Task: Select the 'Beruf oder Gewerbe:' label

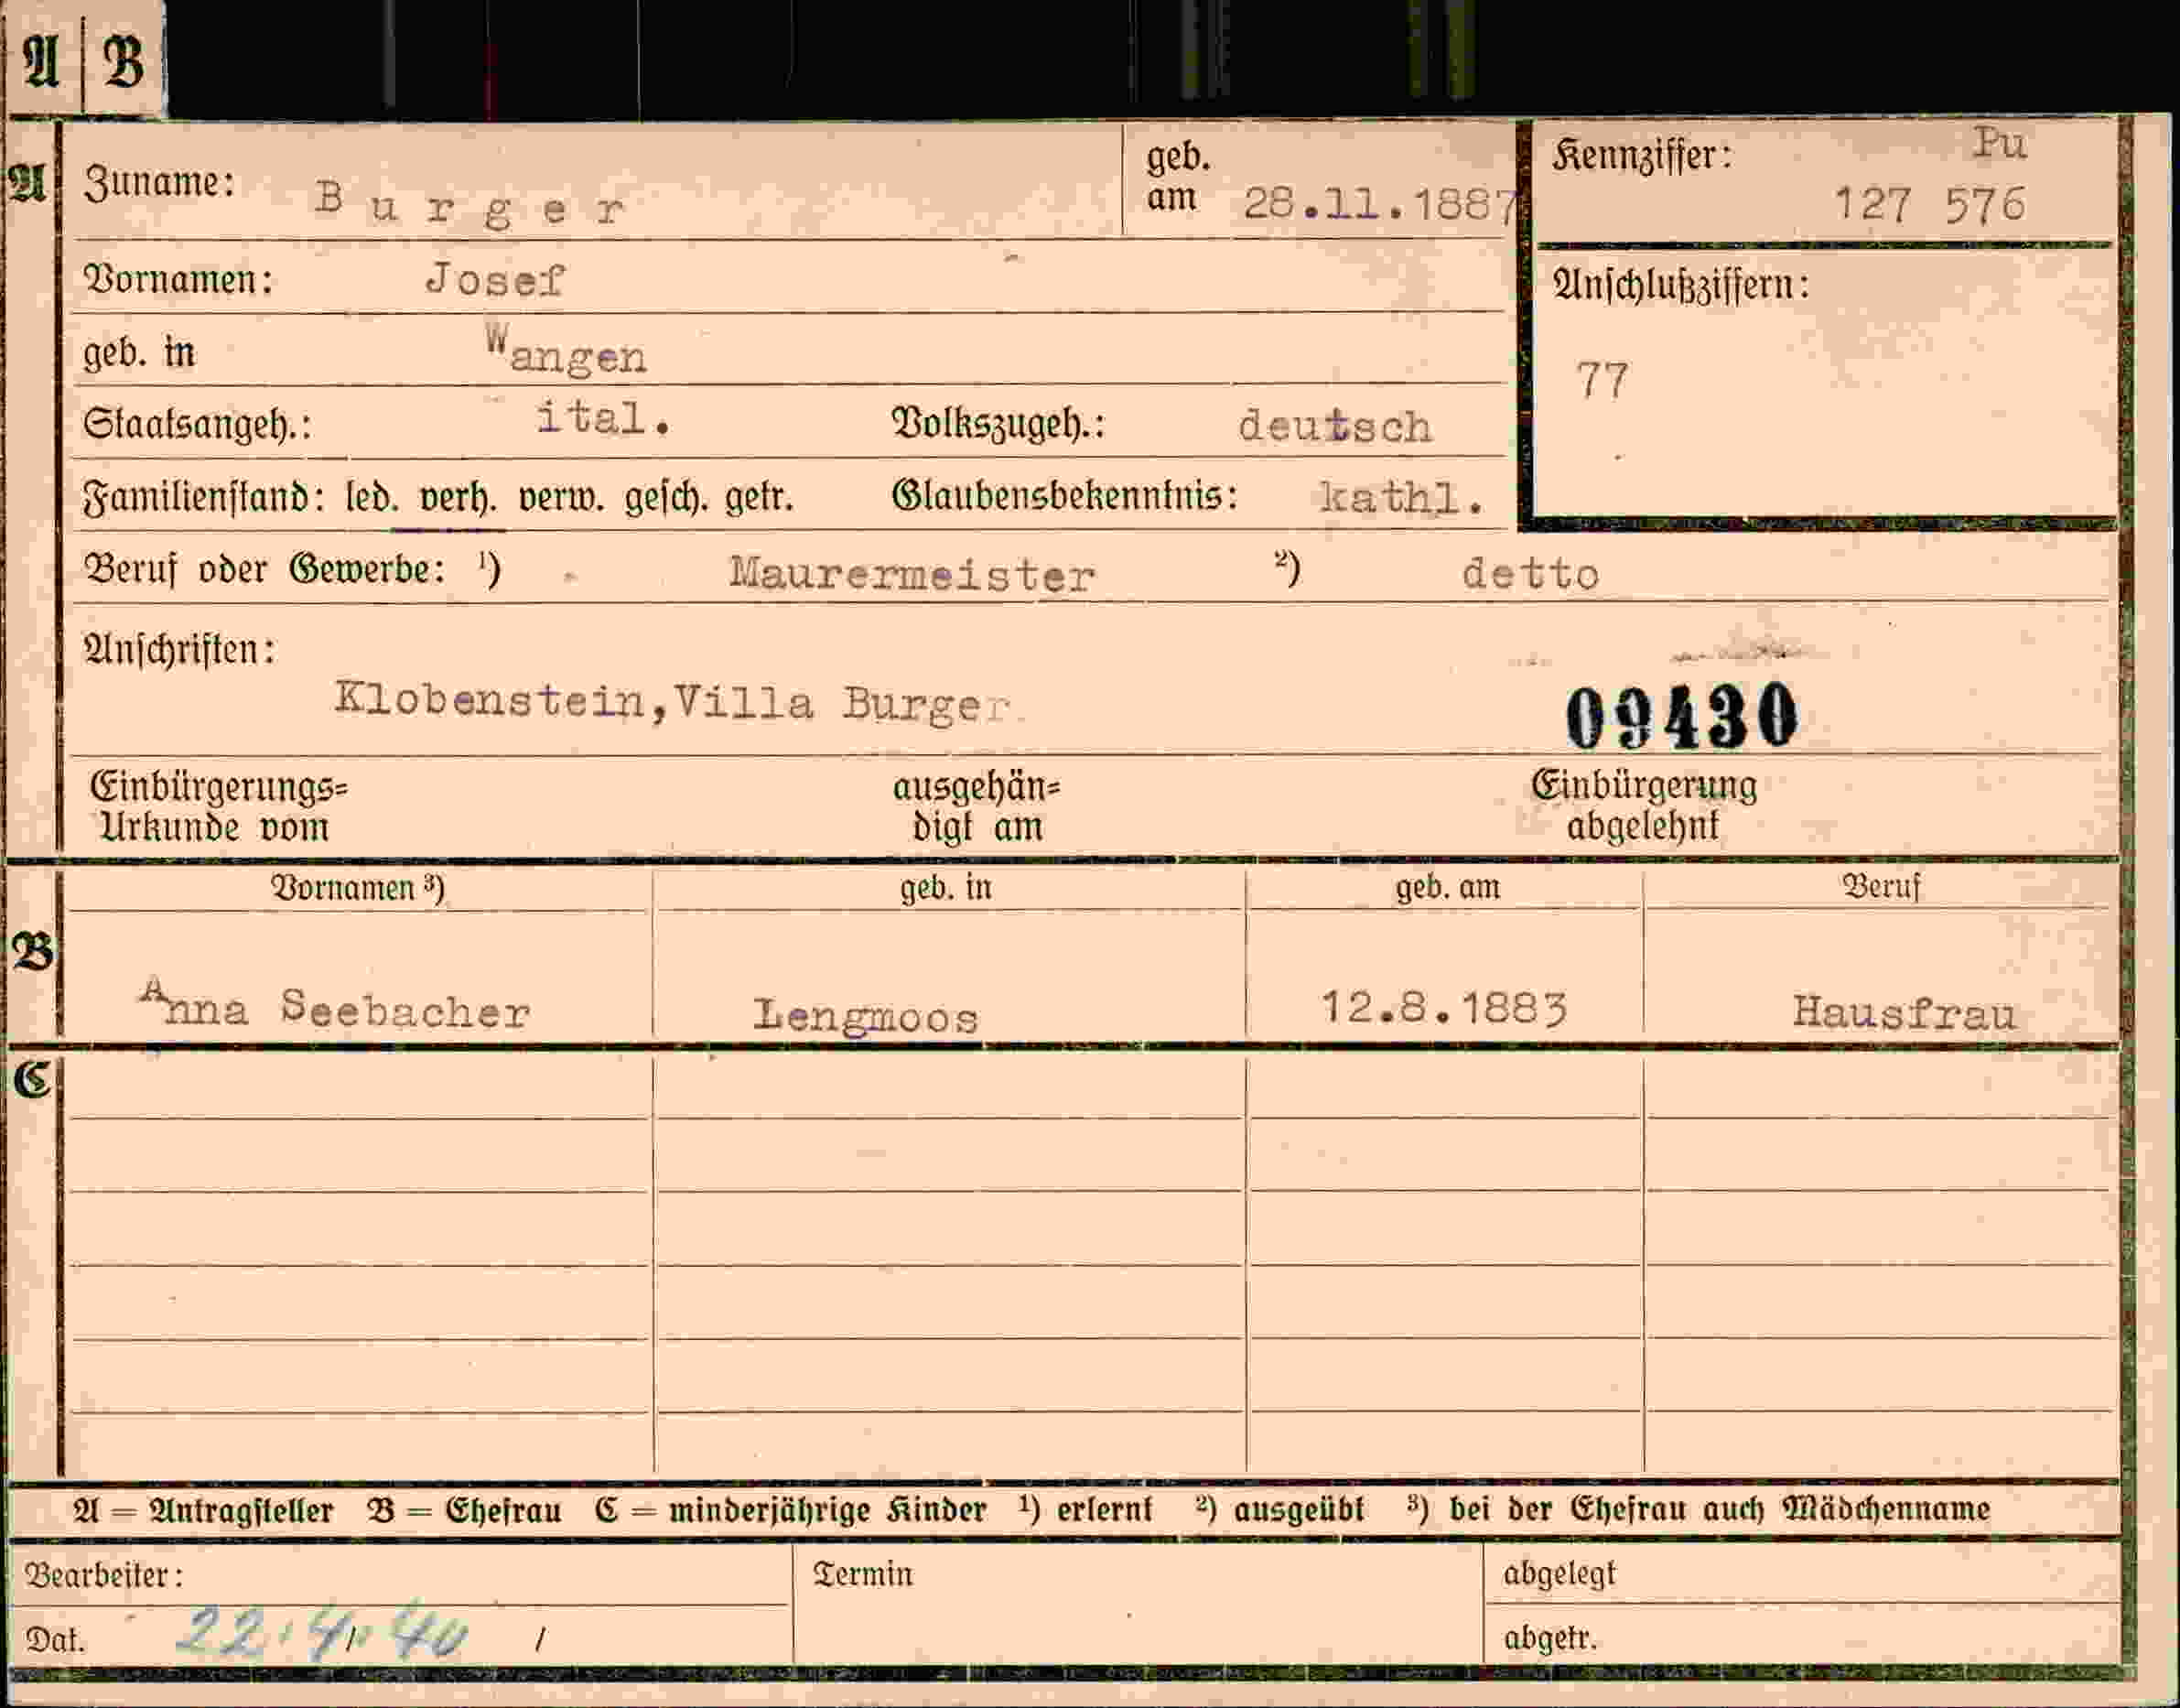Action: pyautogui.click(x=264, y=569)
